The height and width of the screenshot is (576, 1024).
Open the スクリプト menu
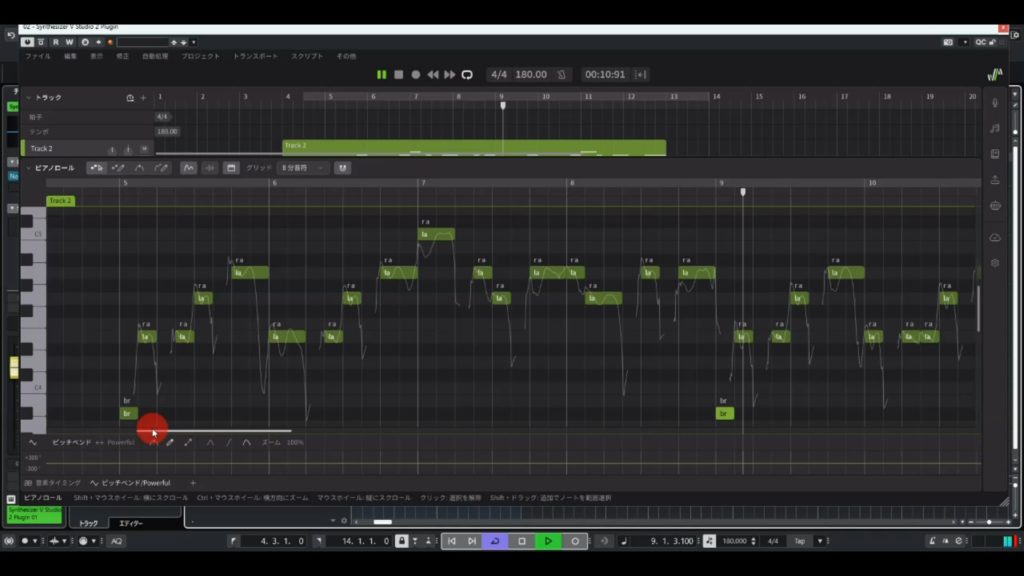pyautogui.click(x=307, y=56)
